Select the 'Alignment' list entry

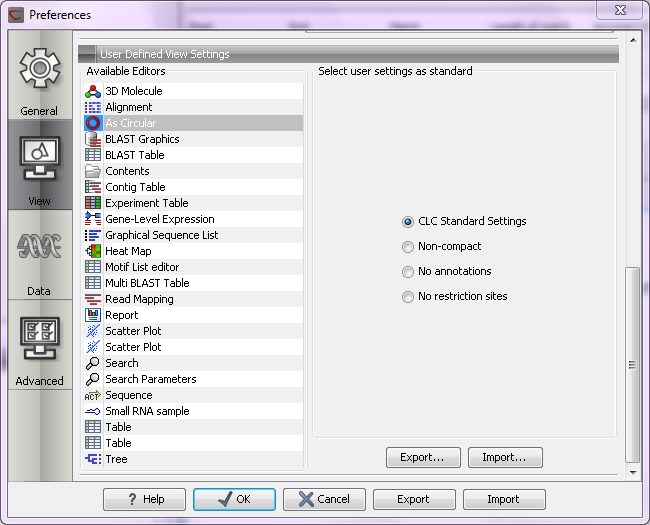pos(194,107)
